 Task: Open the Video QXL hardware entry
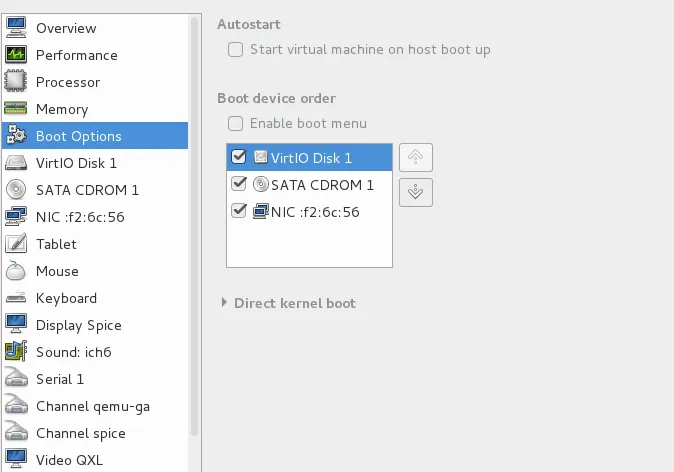tap(69, 460)
